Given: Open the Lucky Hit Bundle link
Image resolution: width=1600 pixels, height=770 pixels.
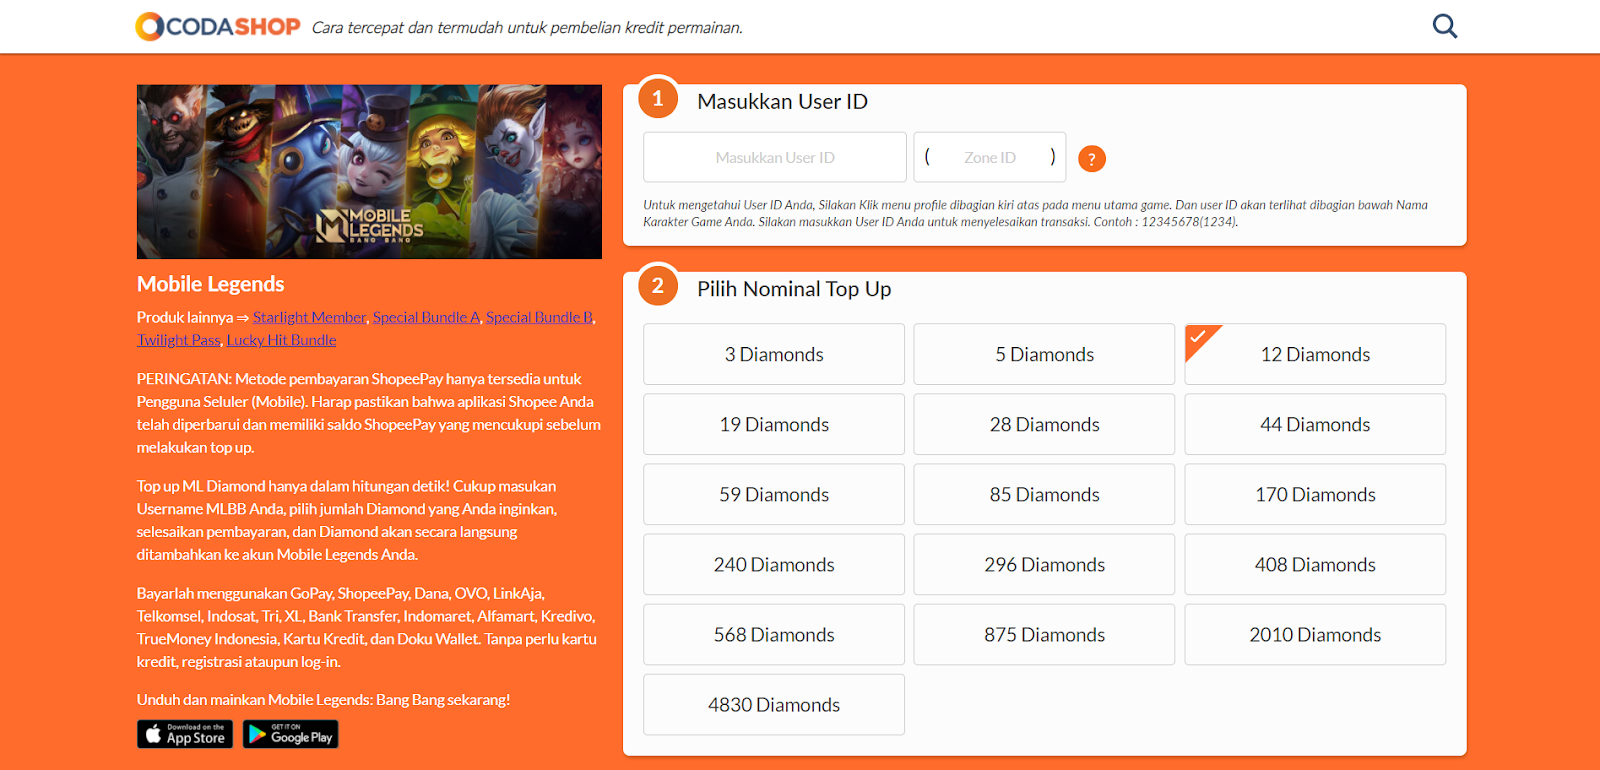Looking at the screenshot, I should coord(281,340).
